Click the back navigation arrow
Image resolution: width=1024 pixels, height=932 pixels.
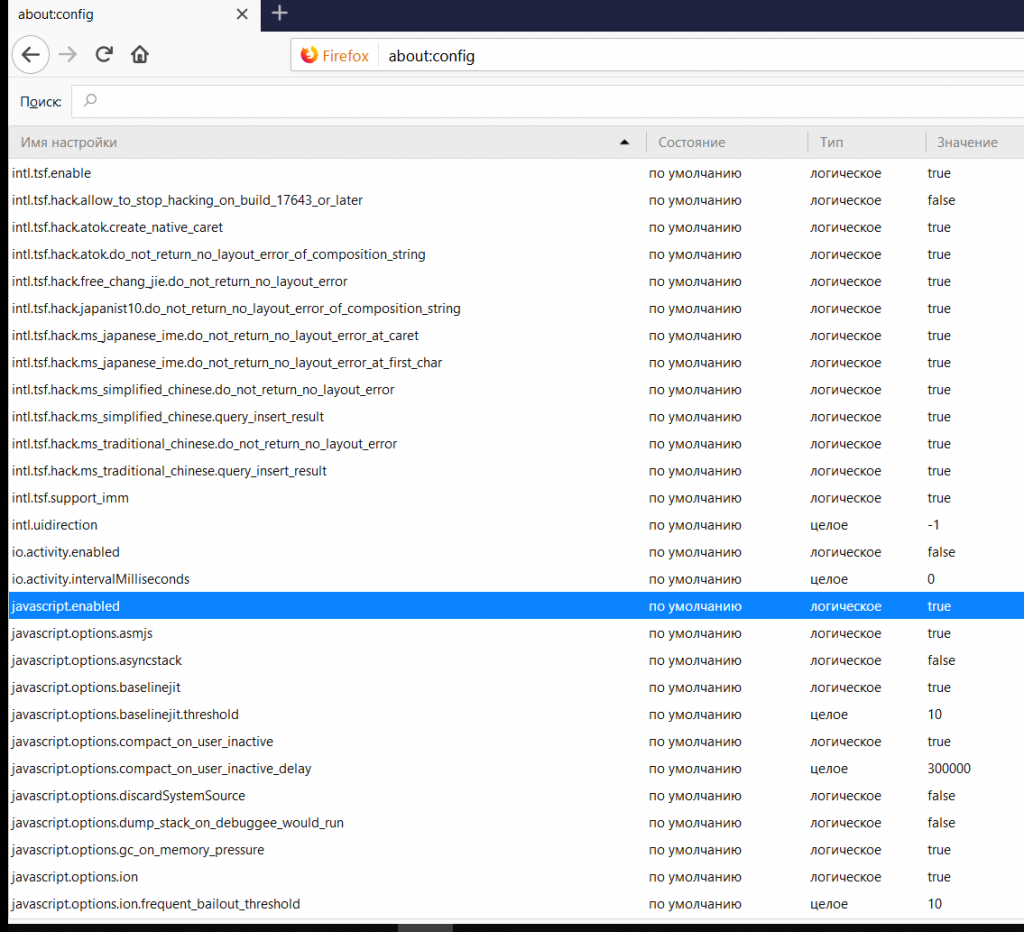click(30, 55)
